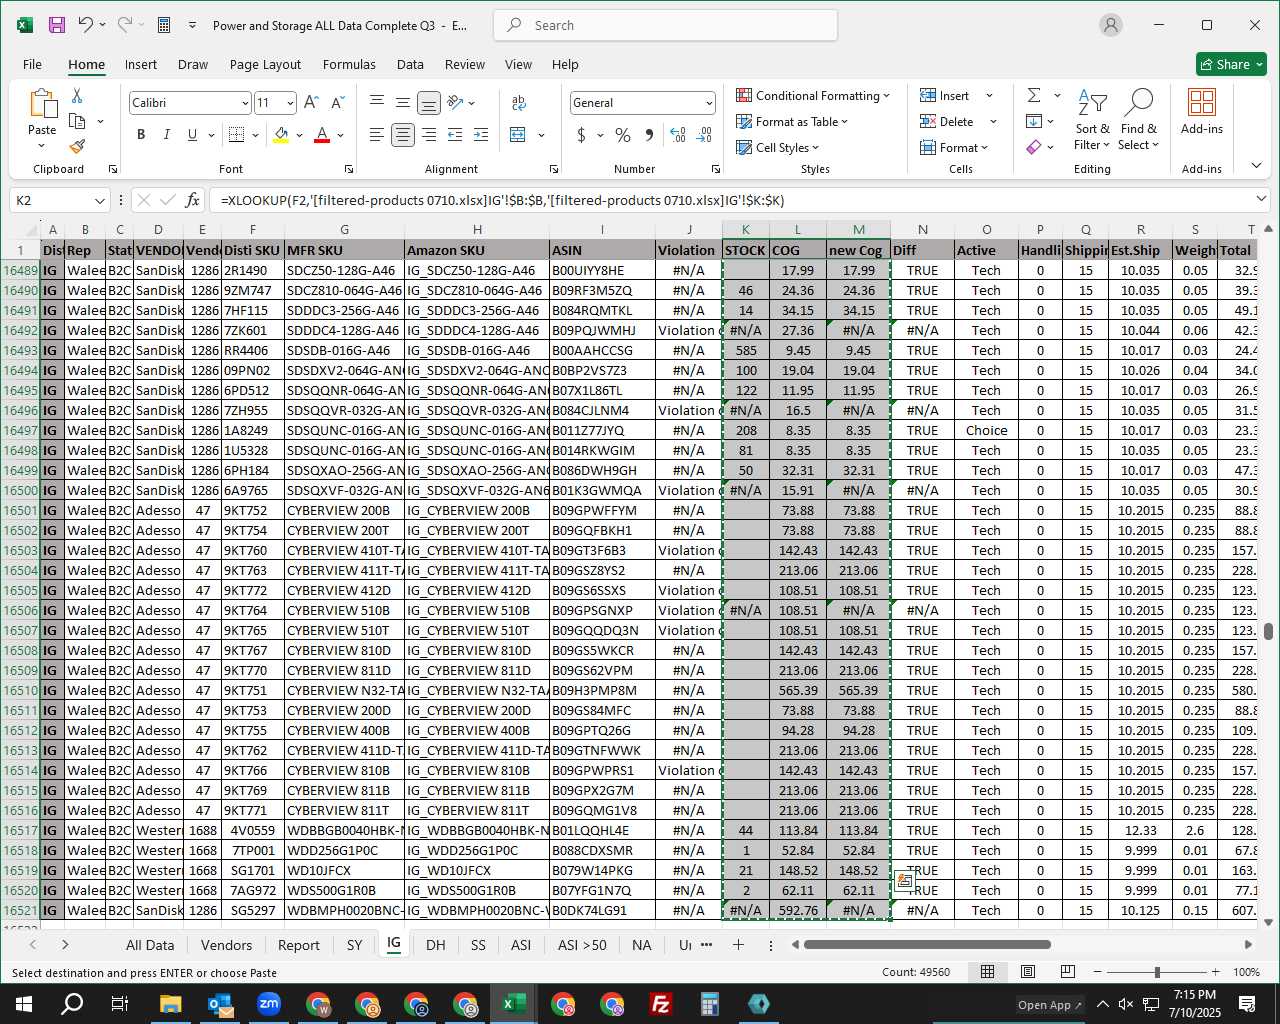Toggle Italic formatting
Screen dimensions: 1280x1024
click(x=166, y=134)
